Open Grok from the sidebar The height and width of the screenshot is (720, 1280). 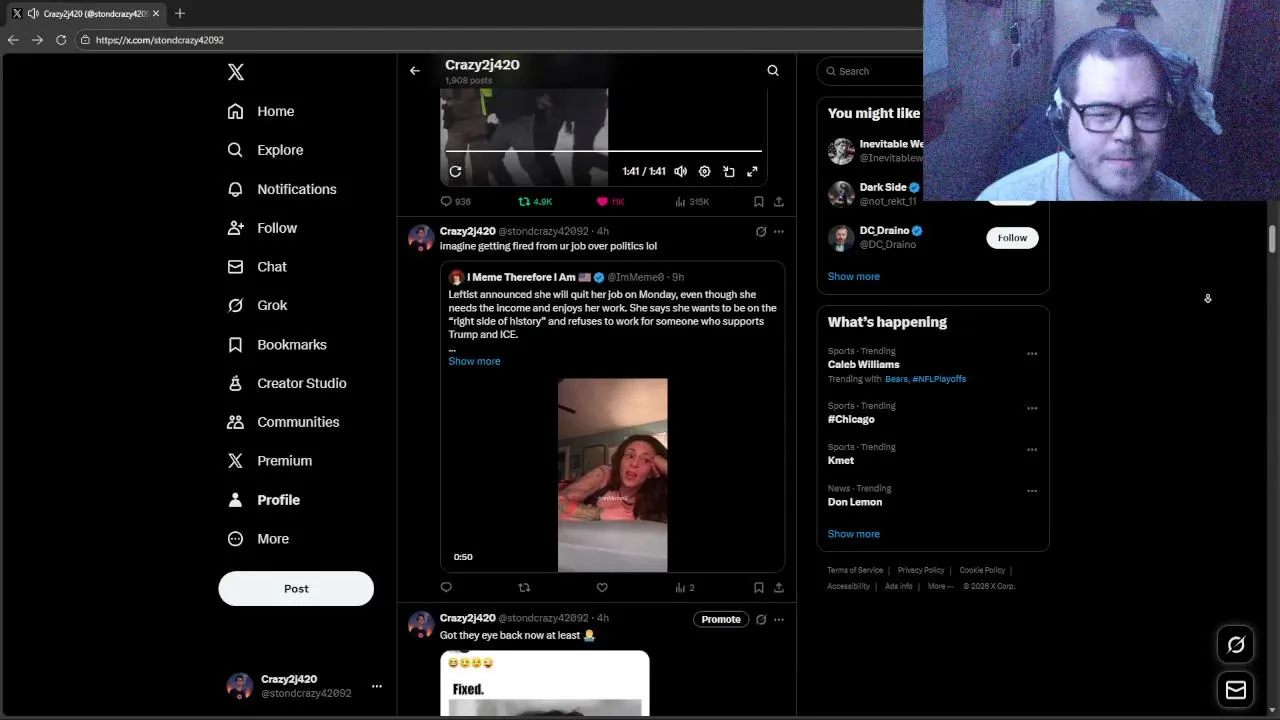[x=257, y=305]
